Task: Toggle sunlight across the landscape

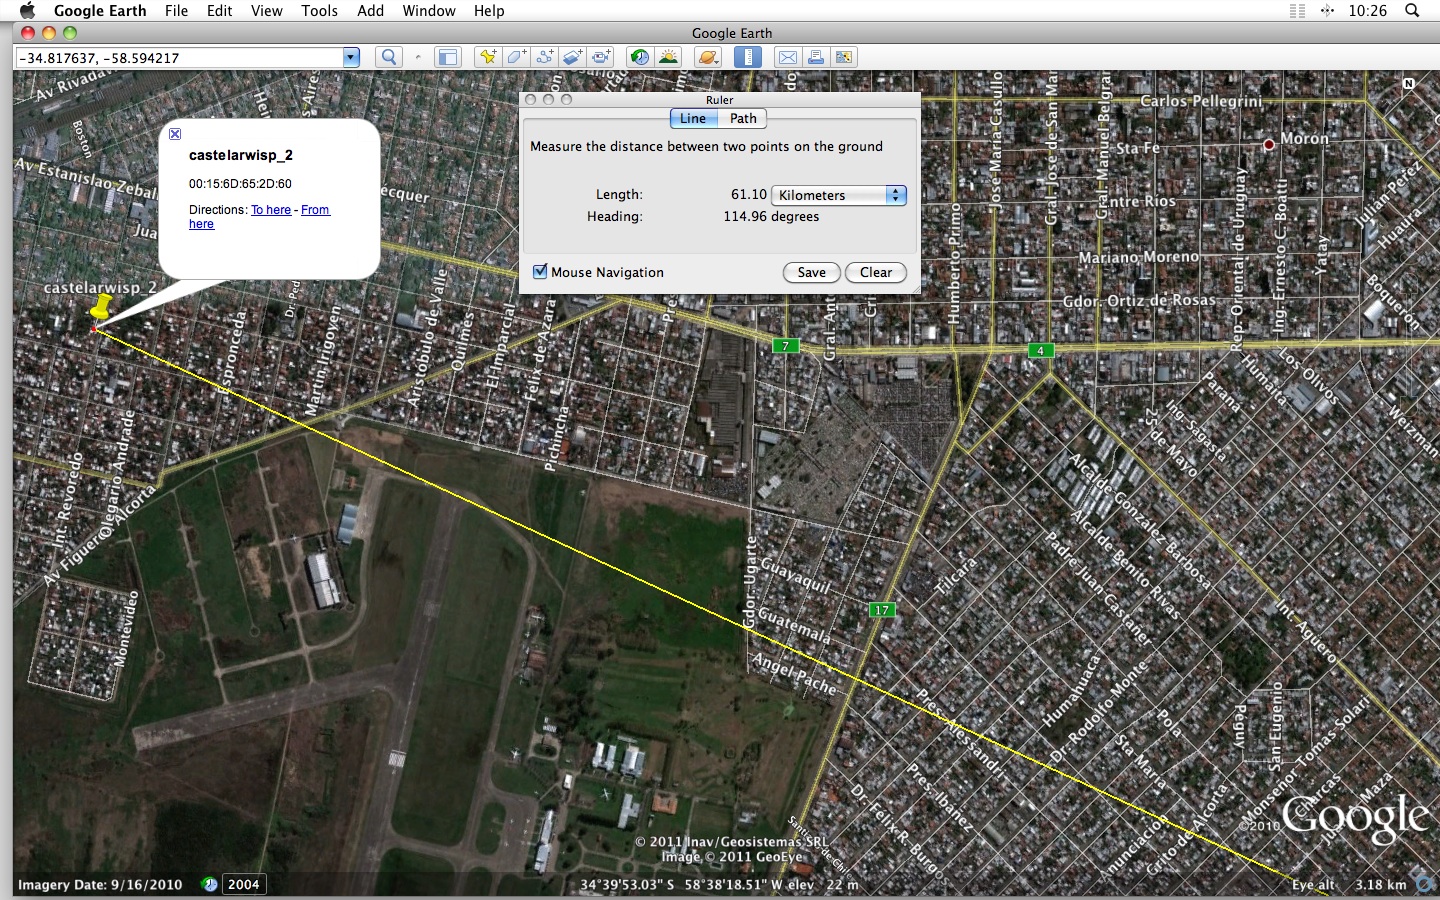Action: click(x=668, y=57)
